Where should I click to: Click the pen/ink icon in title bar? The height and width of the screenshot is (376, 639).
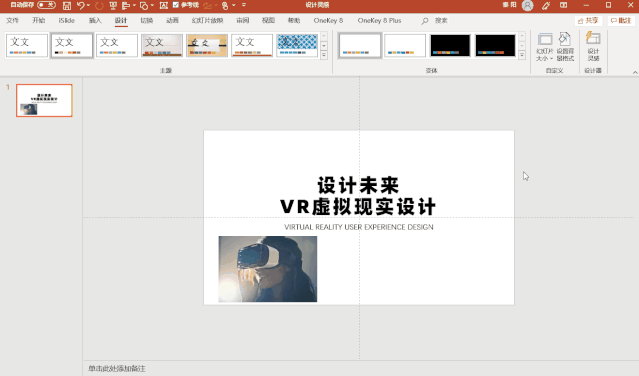pyautogui.click(x=546, y=5)
